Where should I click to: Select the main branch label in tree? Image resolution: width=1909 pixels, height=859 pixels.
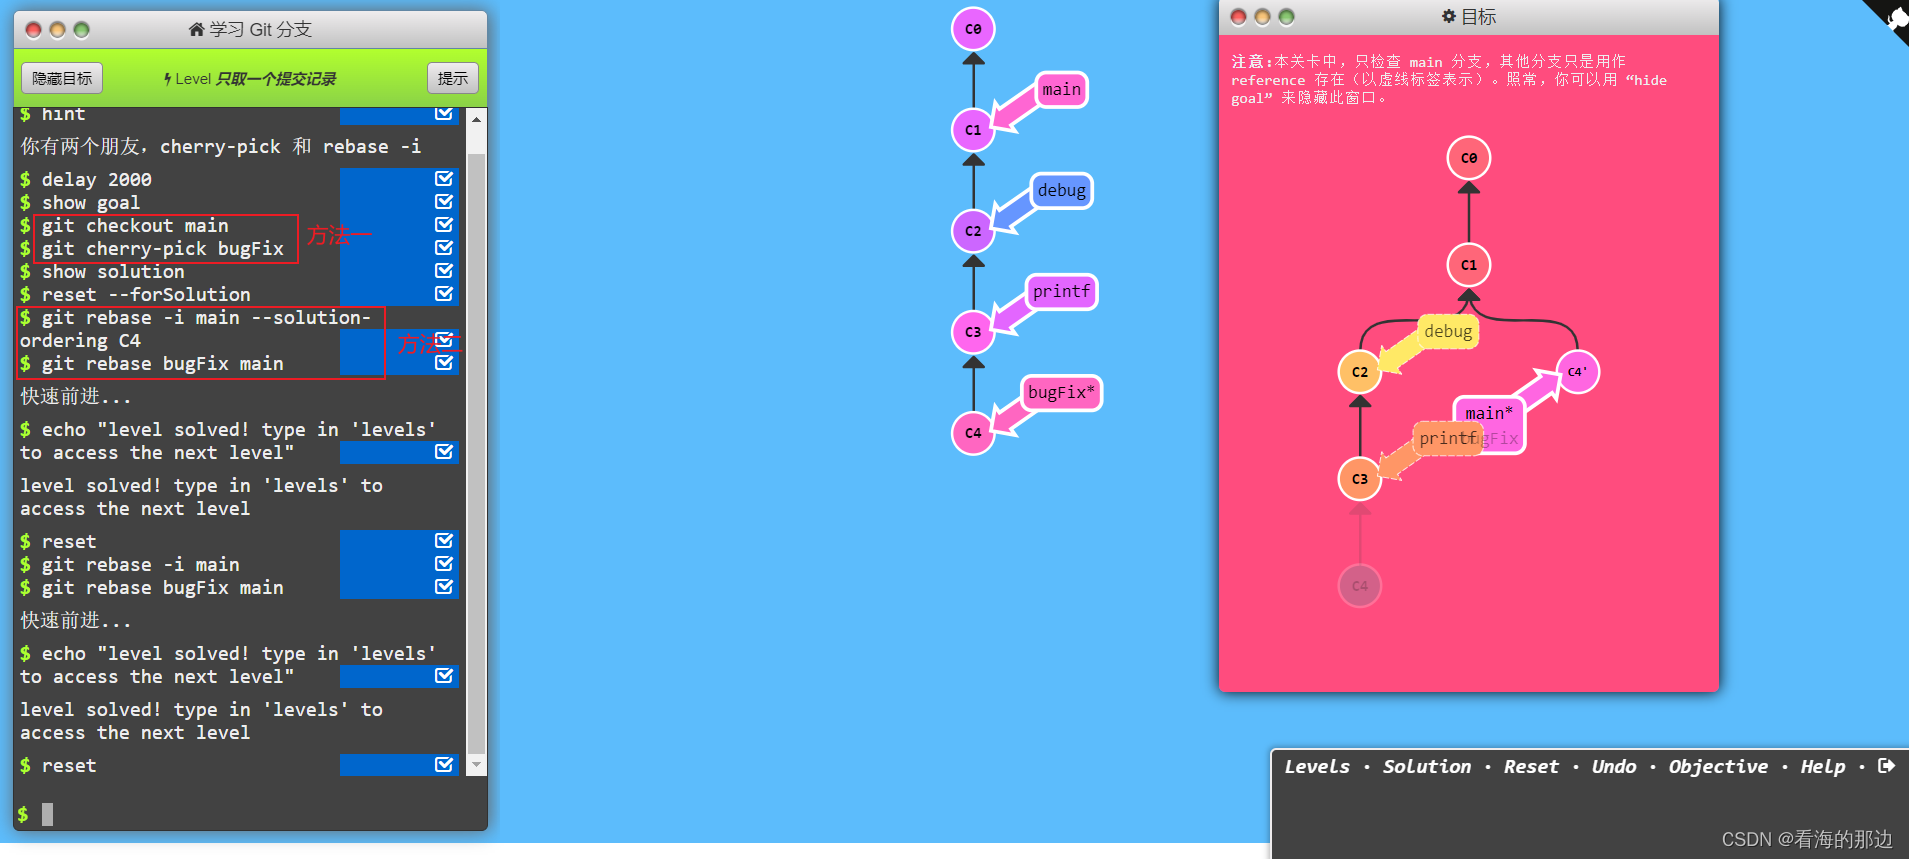(x=1061, y=90)
